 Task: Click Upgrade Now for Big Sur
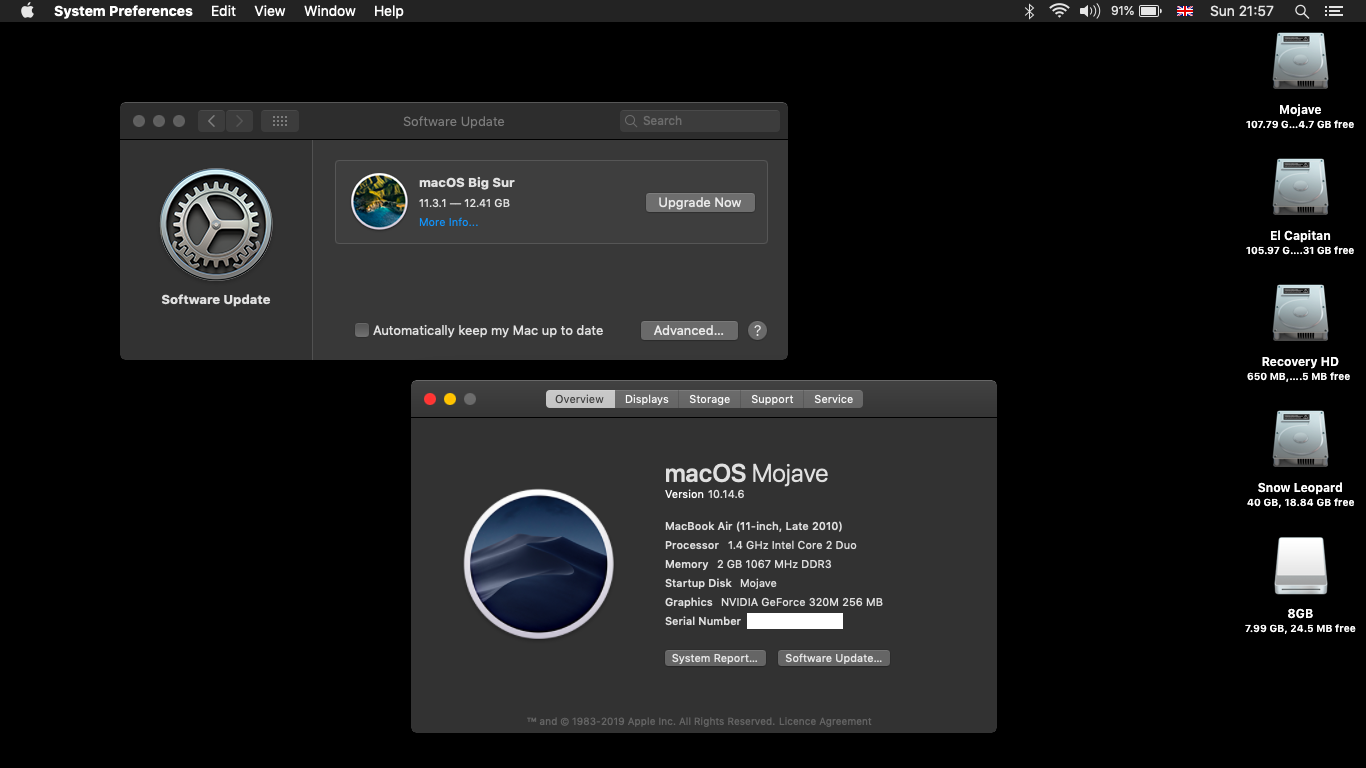(700, 202)
